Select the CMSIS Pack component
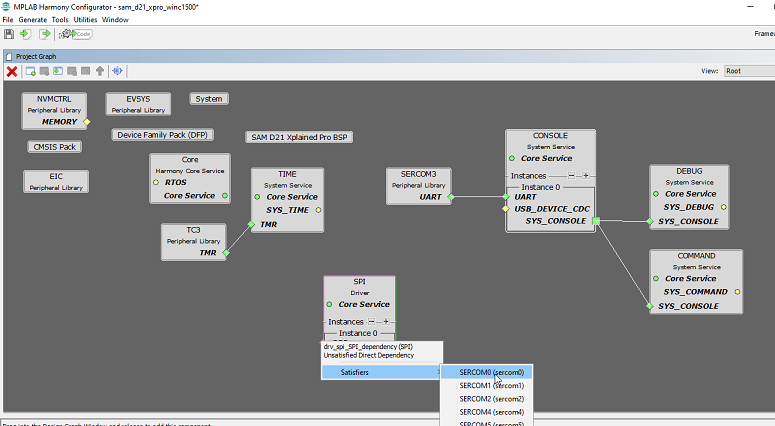 click(x=54, y=147)
